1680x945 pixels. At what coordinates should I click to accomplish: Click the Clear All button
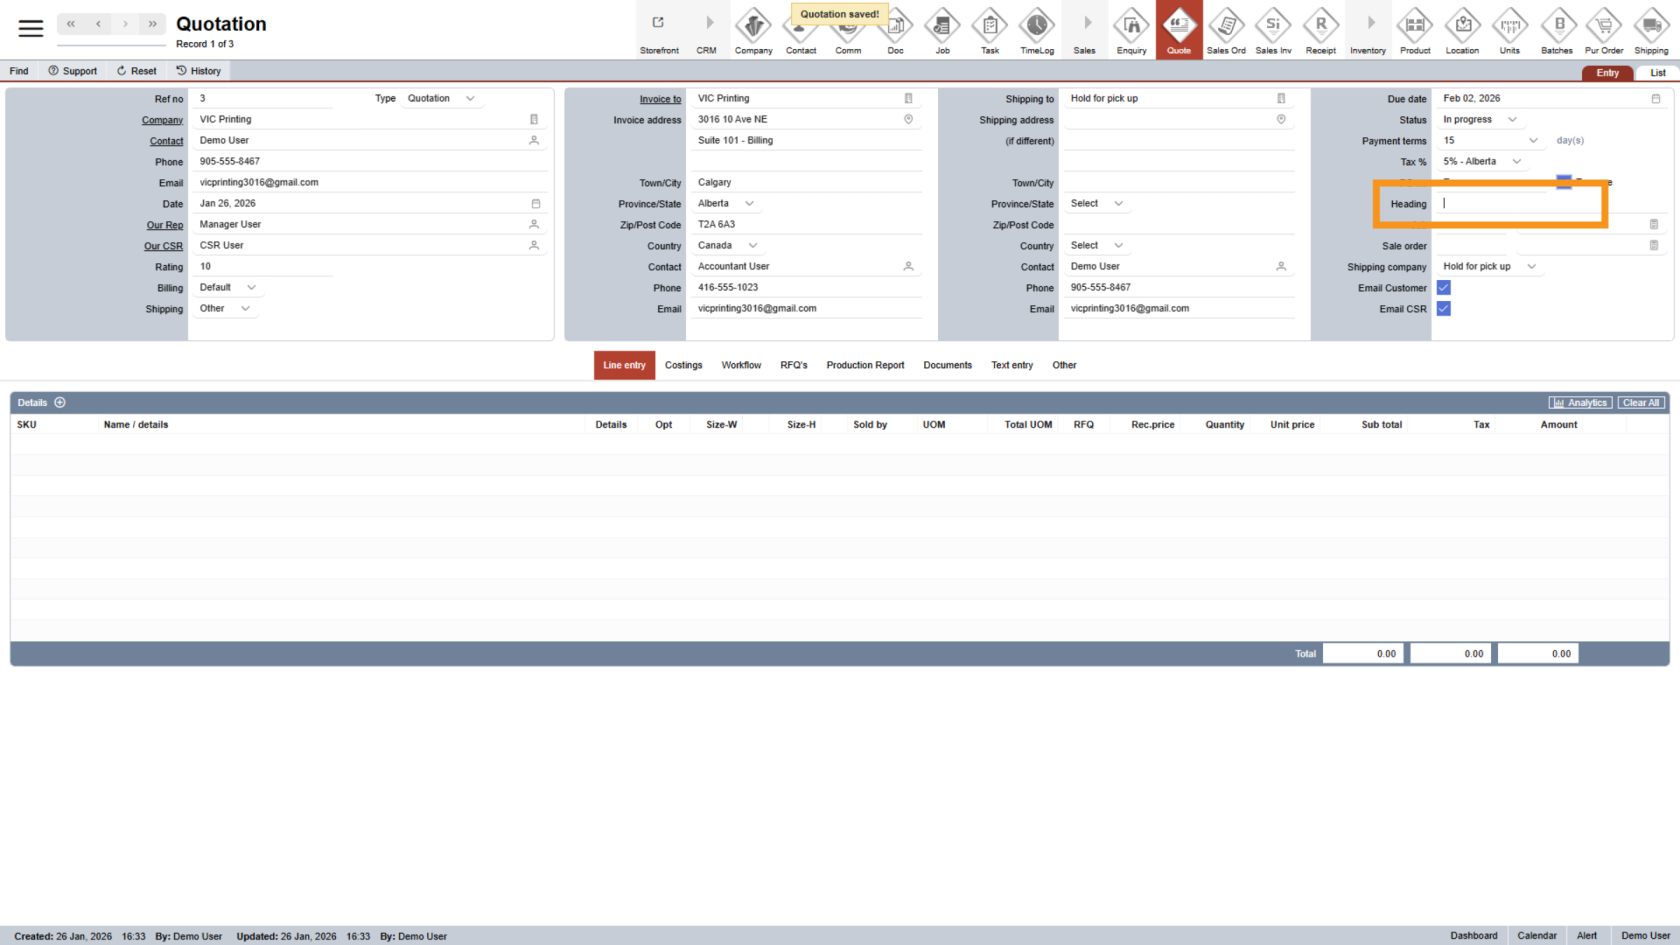(1640, 403)
